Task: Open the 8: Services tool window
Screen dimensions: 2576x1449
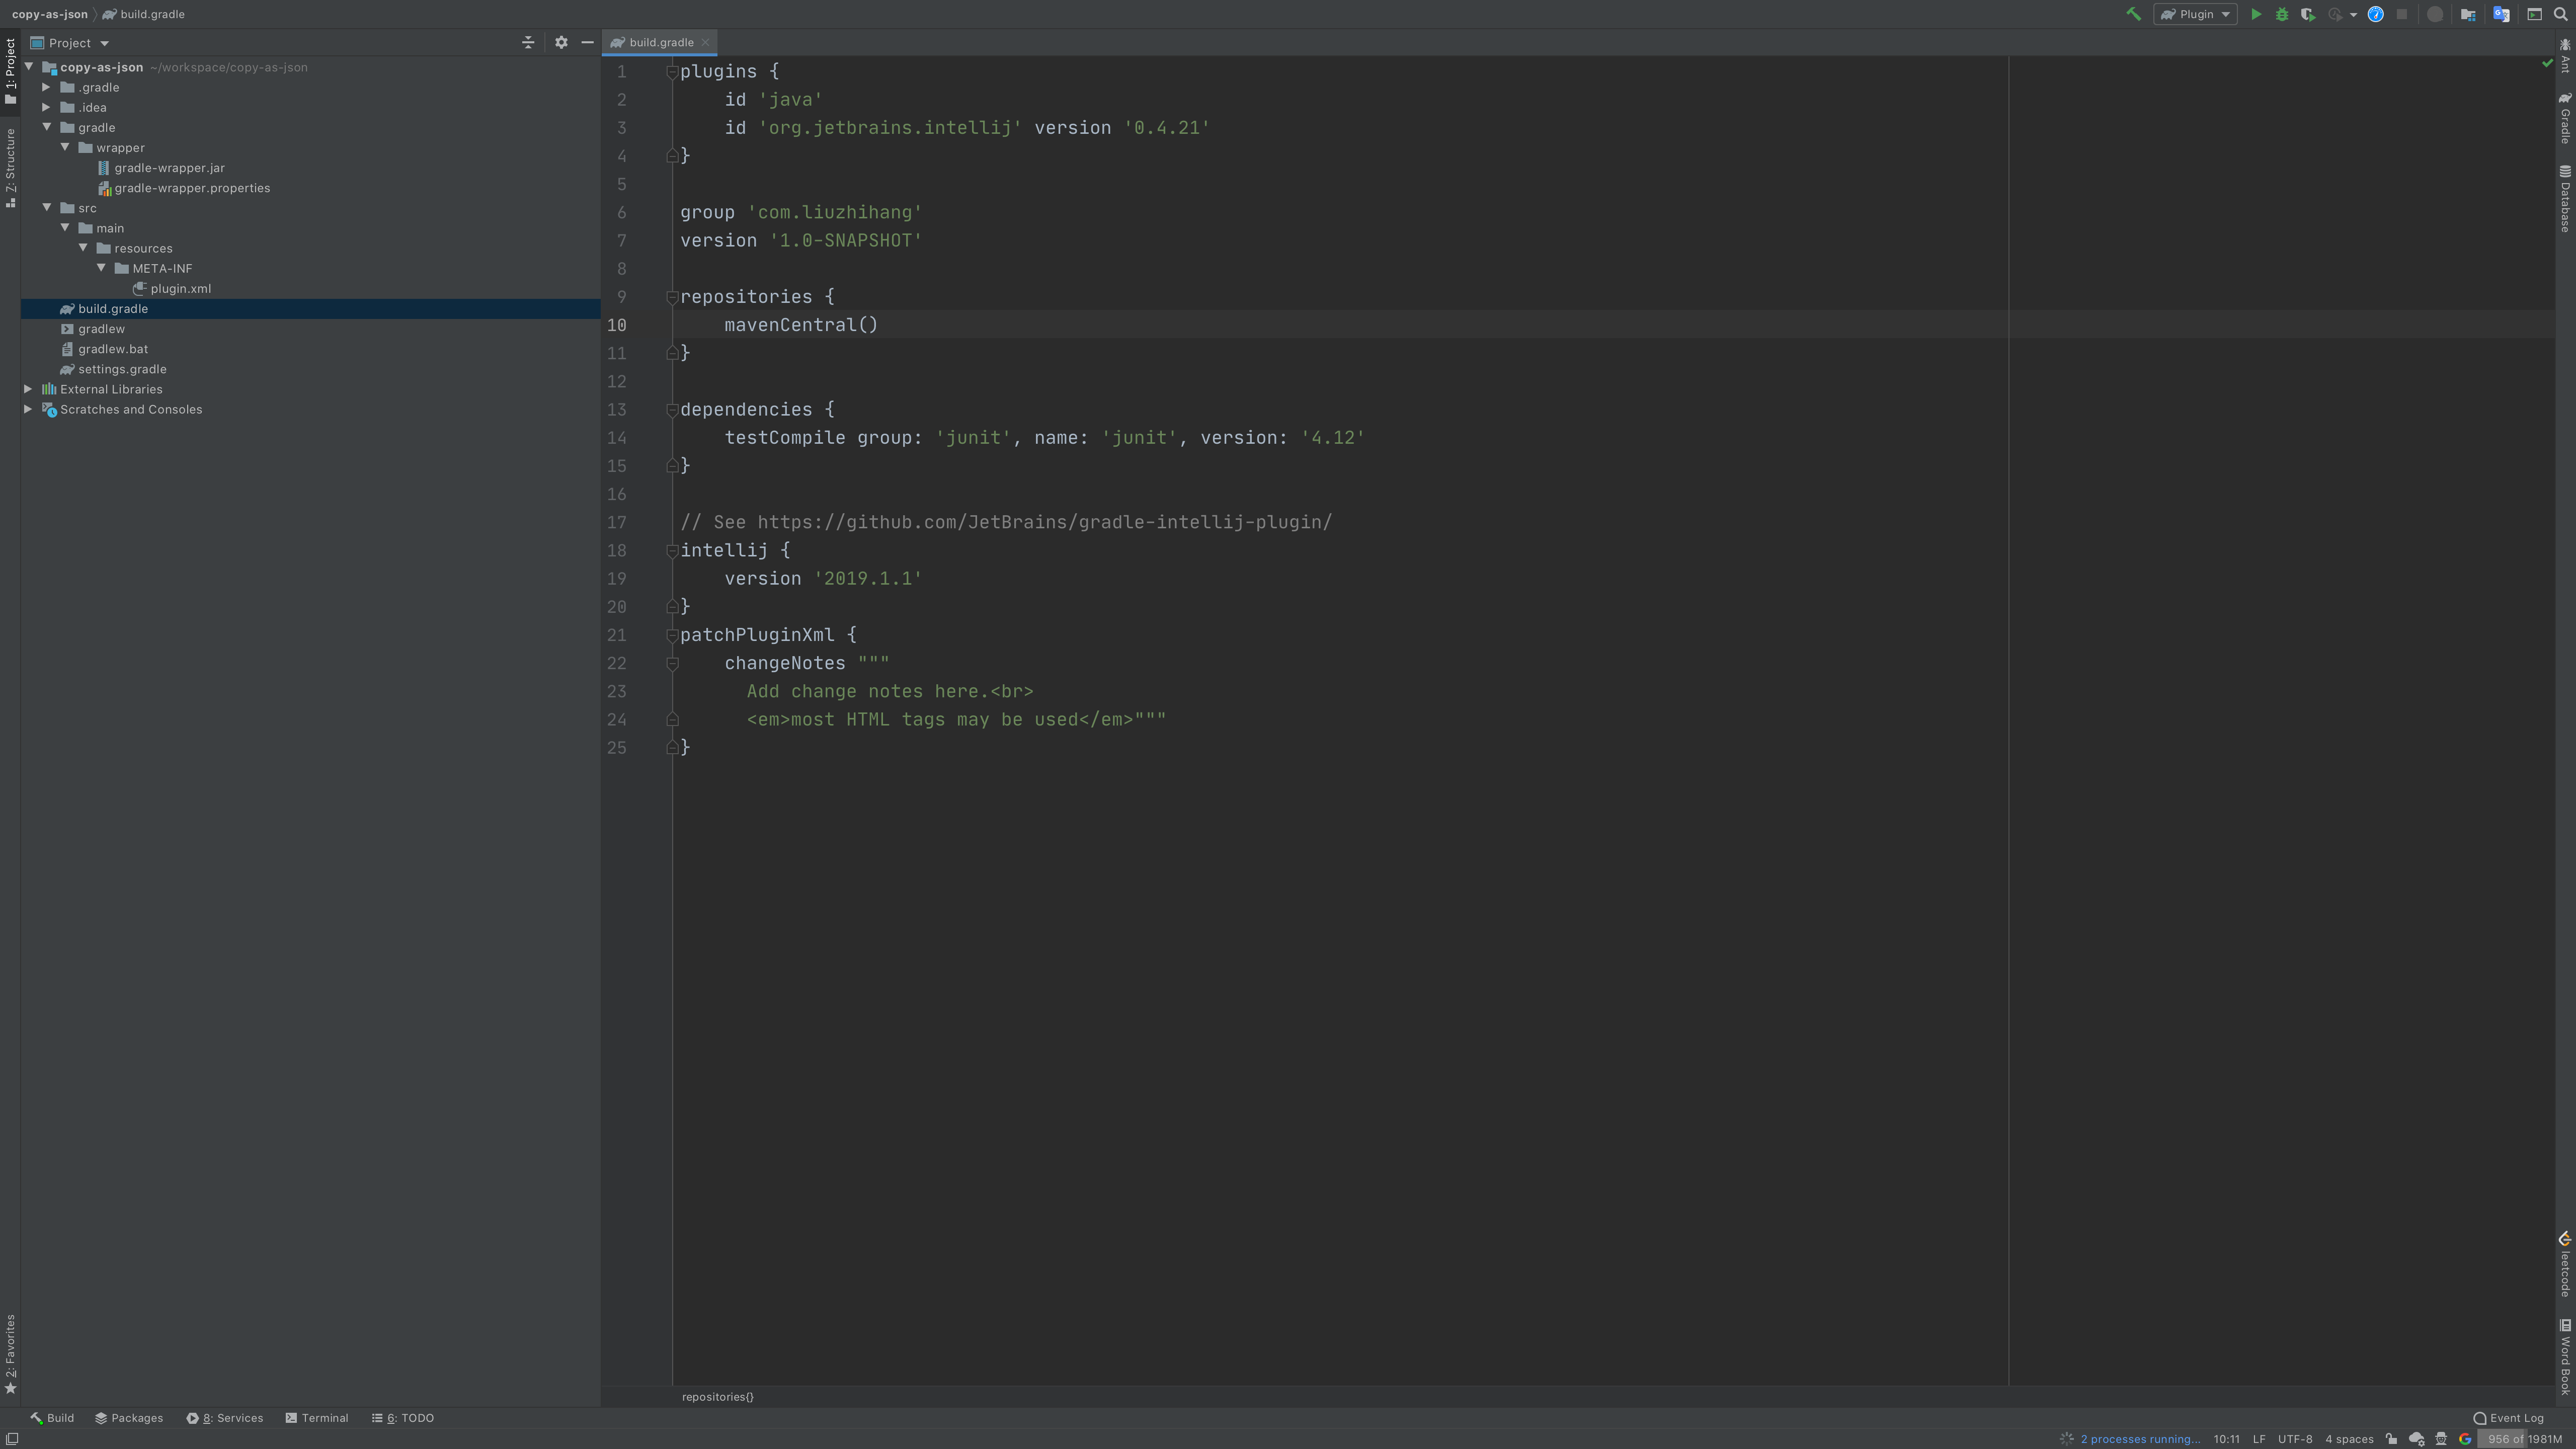Action: 225,1418
